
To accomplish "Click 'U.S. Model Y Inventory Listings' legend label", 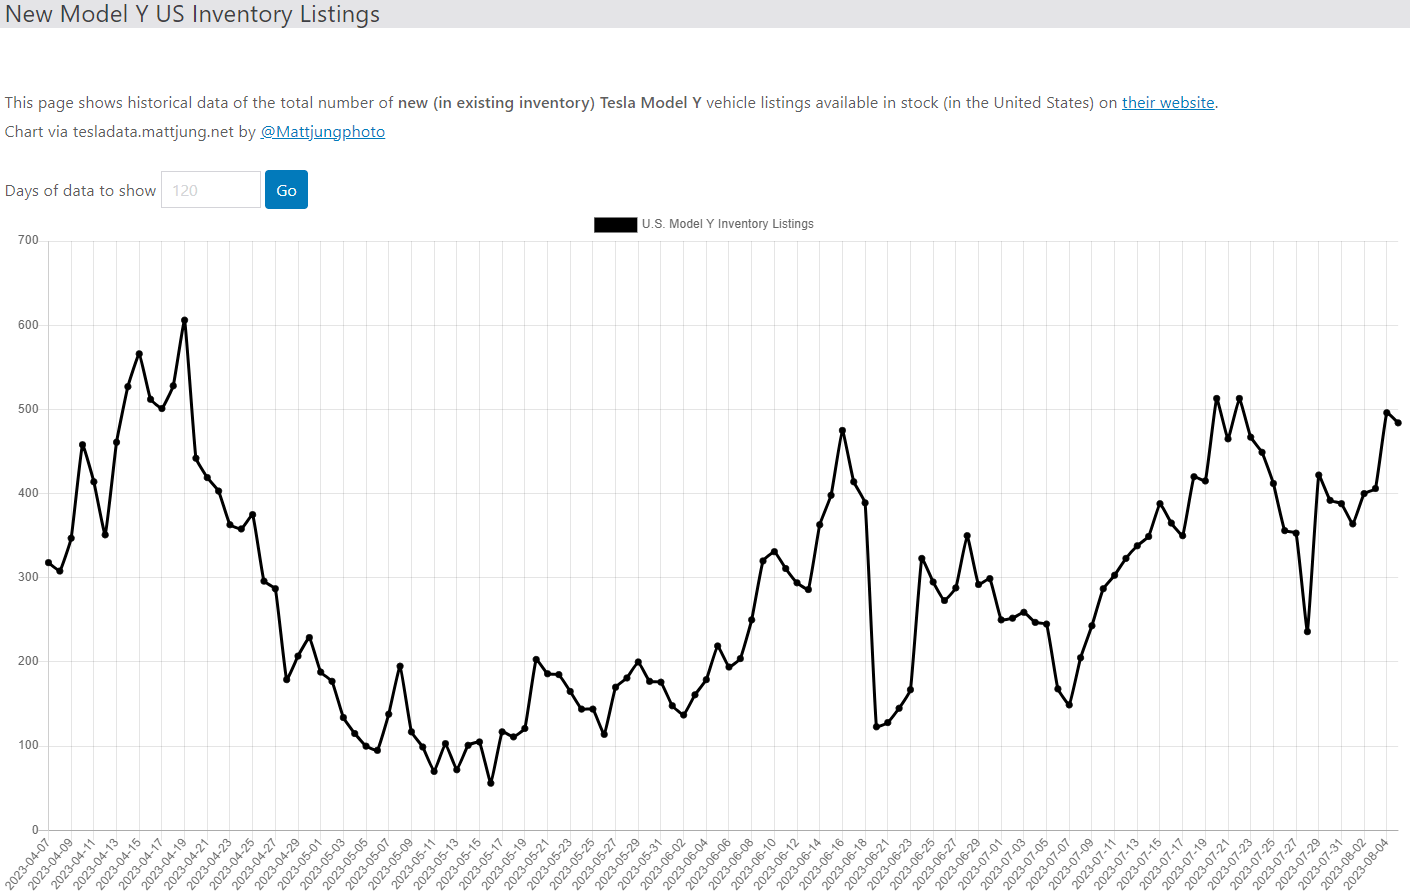I will pyautogui.click(x=728, y=224).
